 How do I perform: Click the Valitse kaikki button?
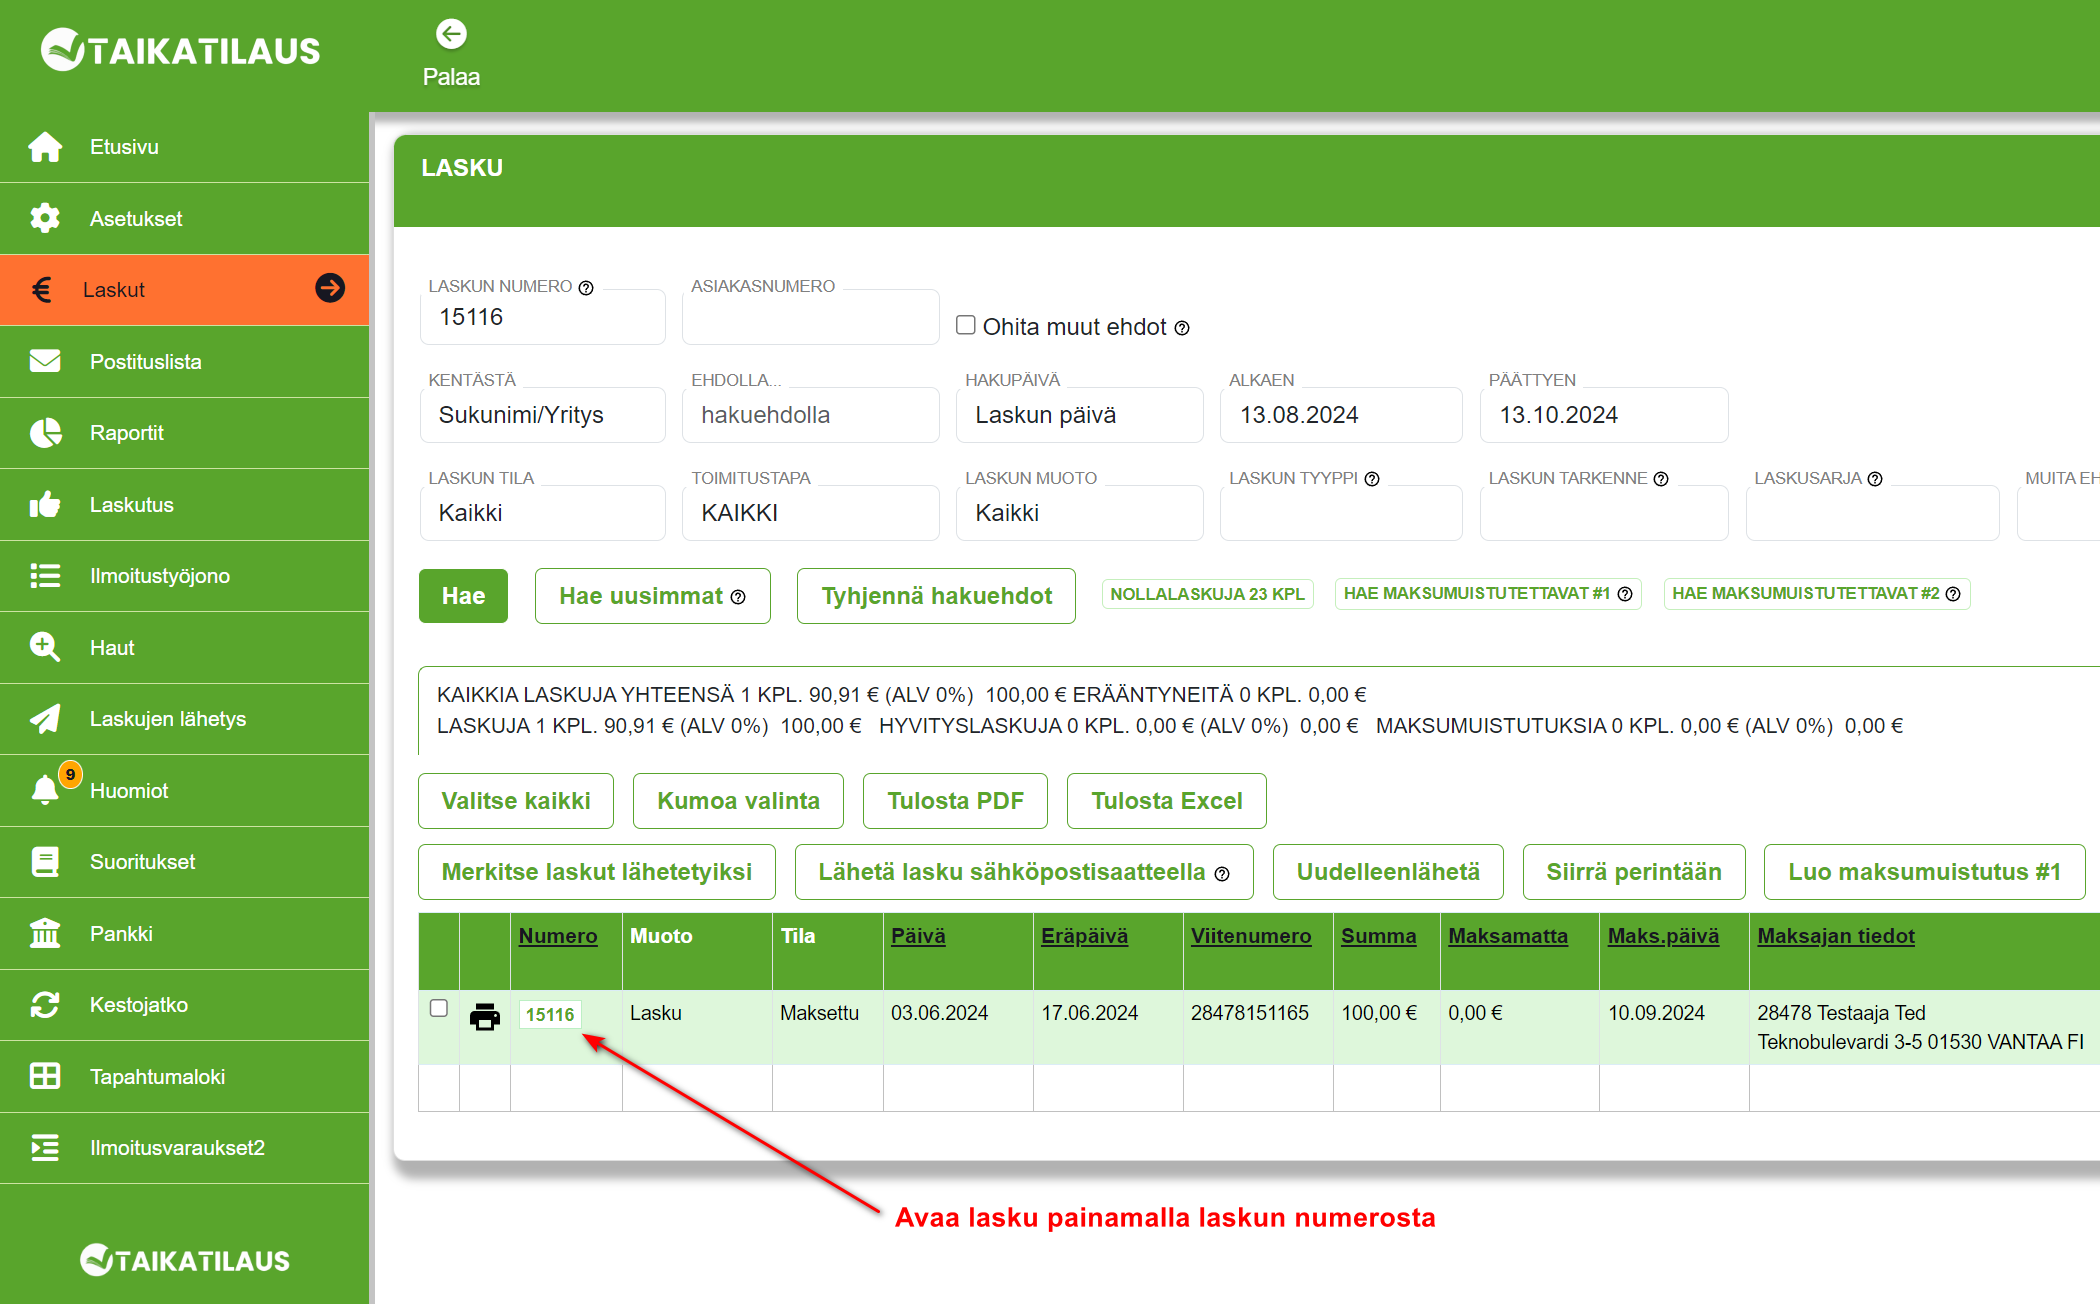(516, 801)
